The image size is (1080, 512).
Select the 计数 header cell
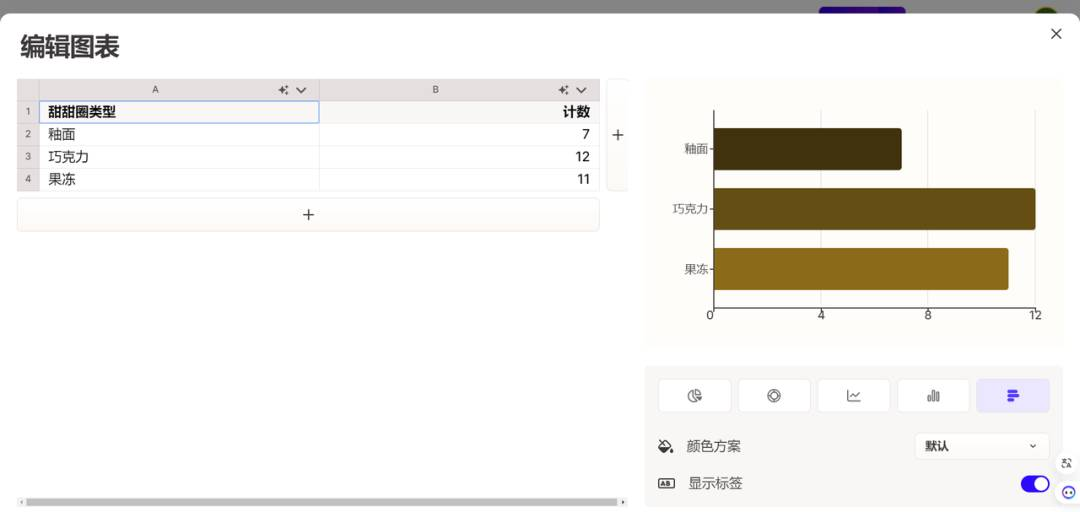[x=459, y=112]
